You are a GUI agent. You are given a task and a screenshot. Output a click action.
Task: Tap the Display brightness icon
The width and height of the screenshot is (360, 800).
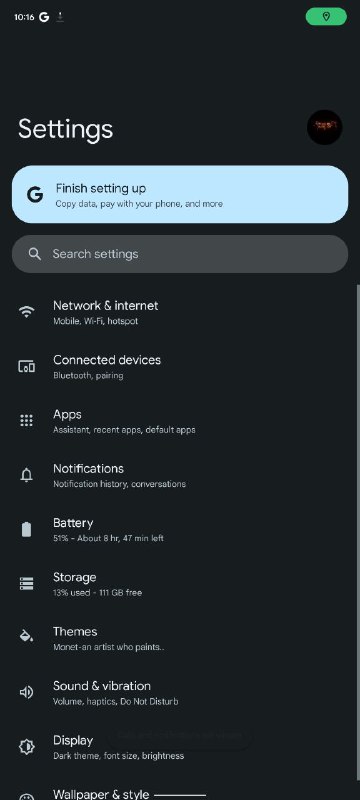coord(27,746)
